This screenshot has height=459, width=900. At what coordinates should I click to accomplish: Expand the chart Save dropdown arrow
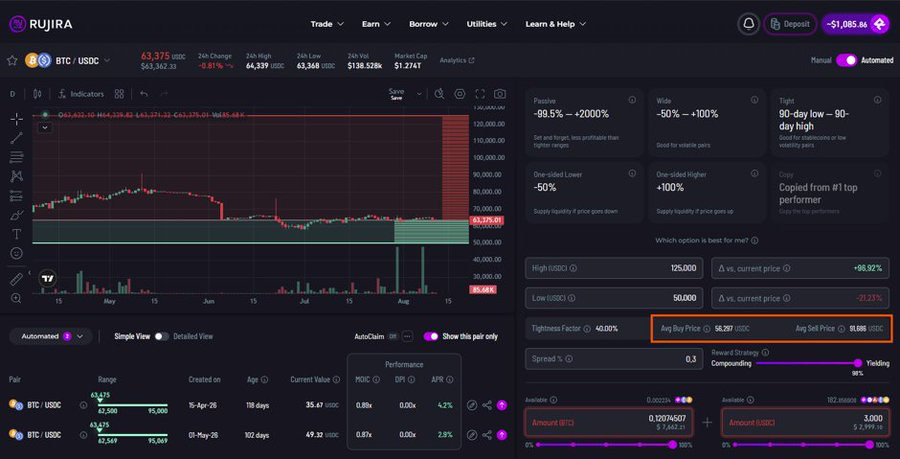tap(420, 94)
